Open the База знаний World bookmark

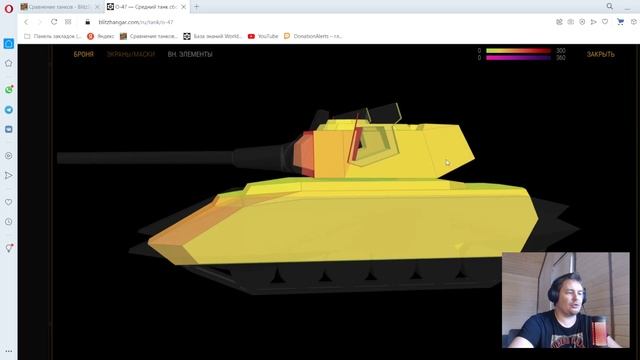click(x=213, y=36)
